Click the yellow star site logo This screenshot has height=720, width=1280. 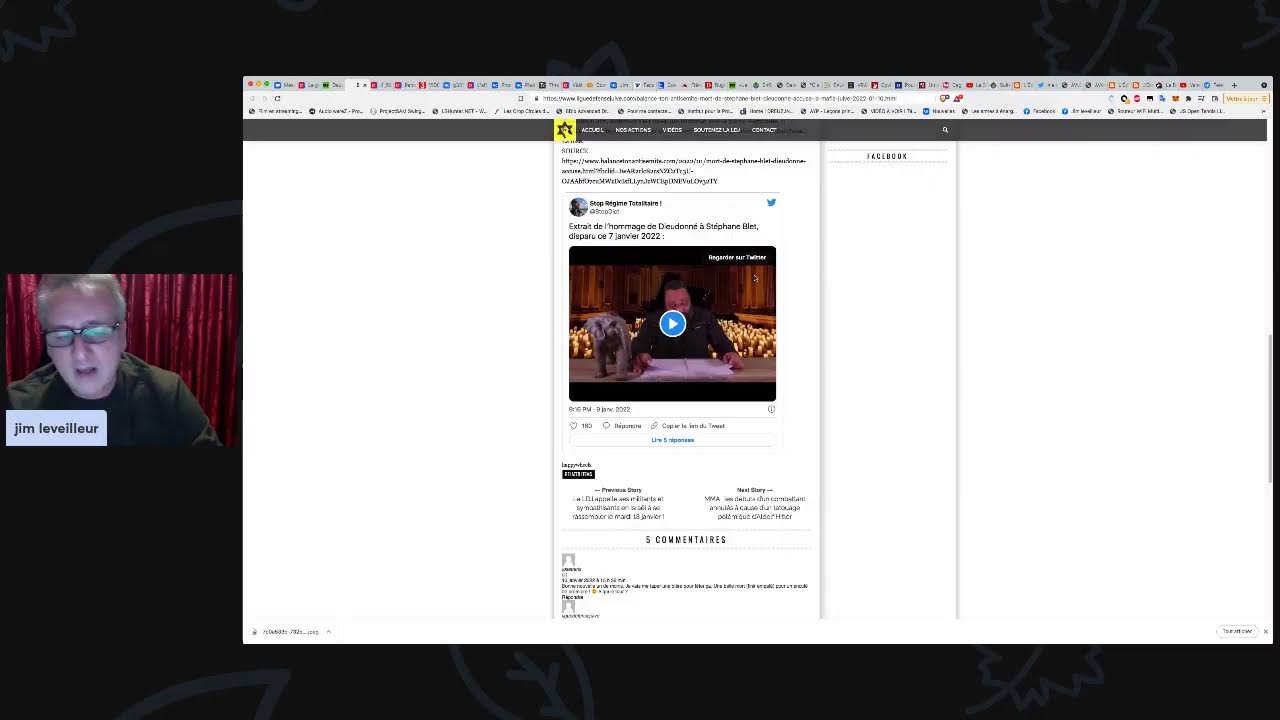pyautogui.click(x=565, y=130)
